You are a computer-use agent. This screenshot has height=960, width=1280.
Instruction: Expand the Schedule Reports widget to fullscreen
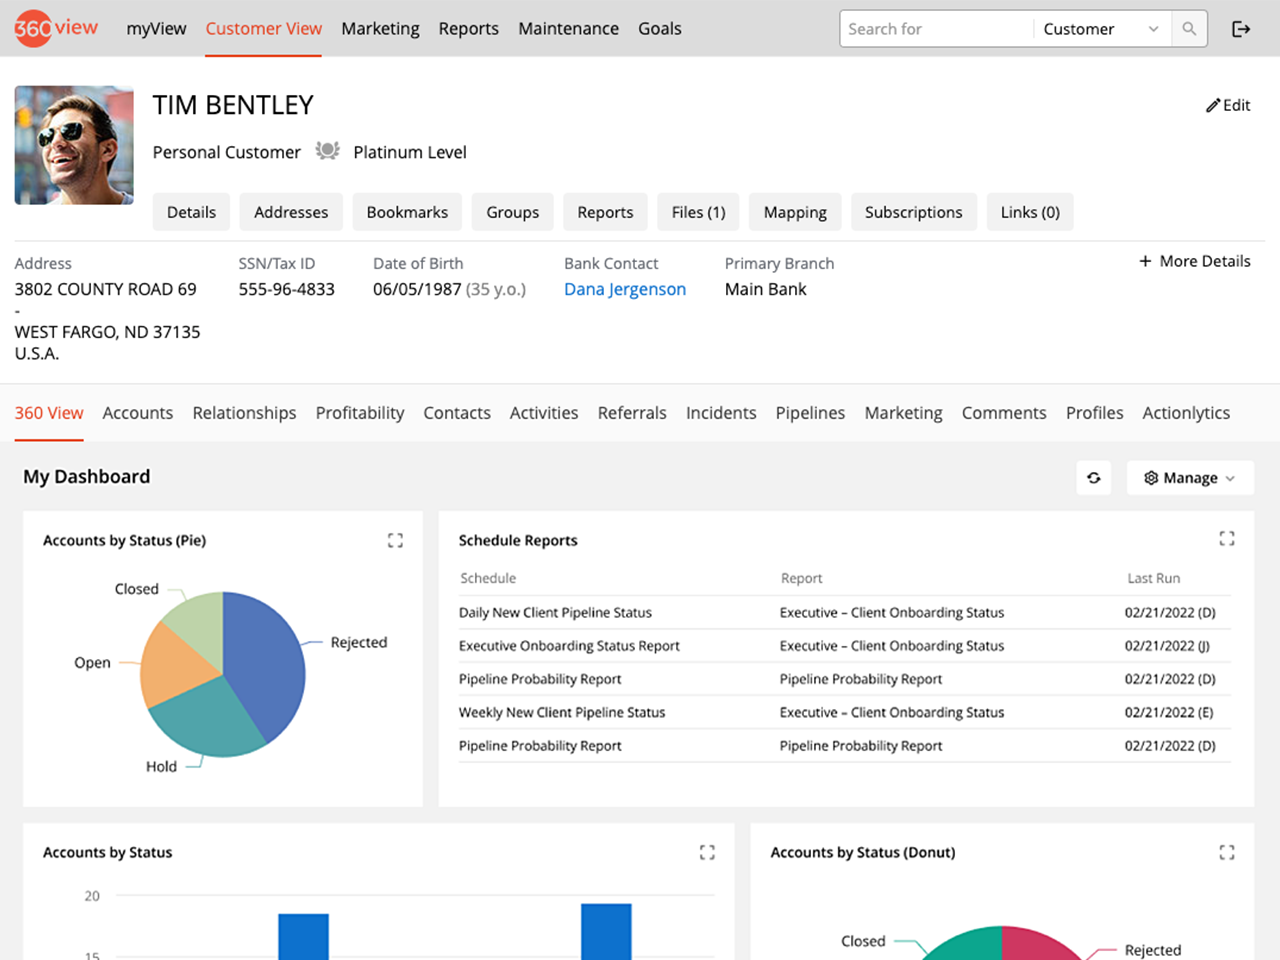1227,538
